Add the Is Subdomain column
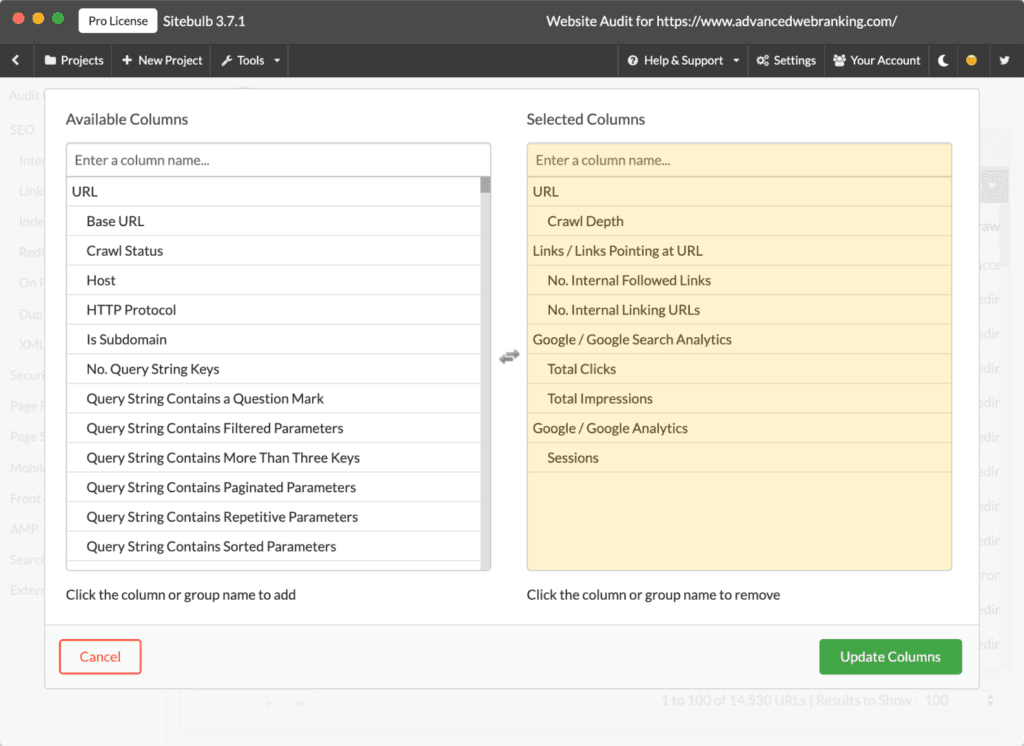 tap(273, 339)
